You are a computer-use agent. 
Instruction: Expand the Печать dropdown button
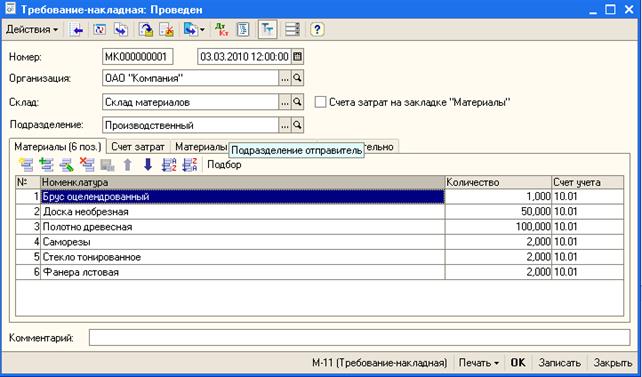tap(479, 363)
